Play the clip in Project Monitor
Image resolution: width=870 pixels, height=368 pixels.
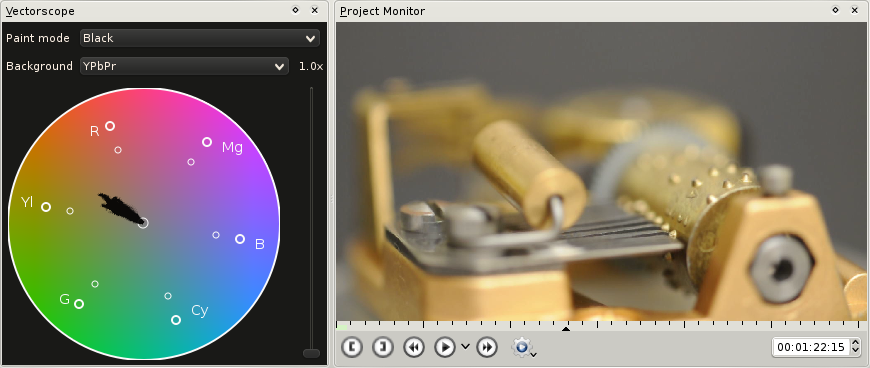coord(445,347)
